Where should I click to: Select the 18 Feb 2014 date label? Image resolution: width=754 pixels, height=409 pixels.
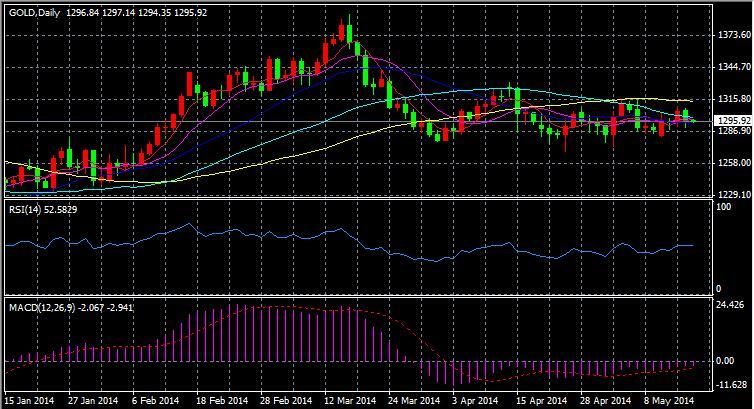(222, 400)
